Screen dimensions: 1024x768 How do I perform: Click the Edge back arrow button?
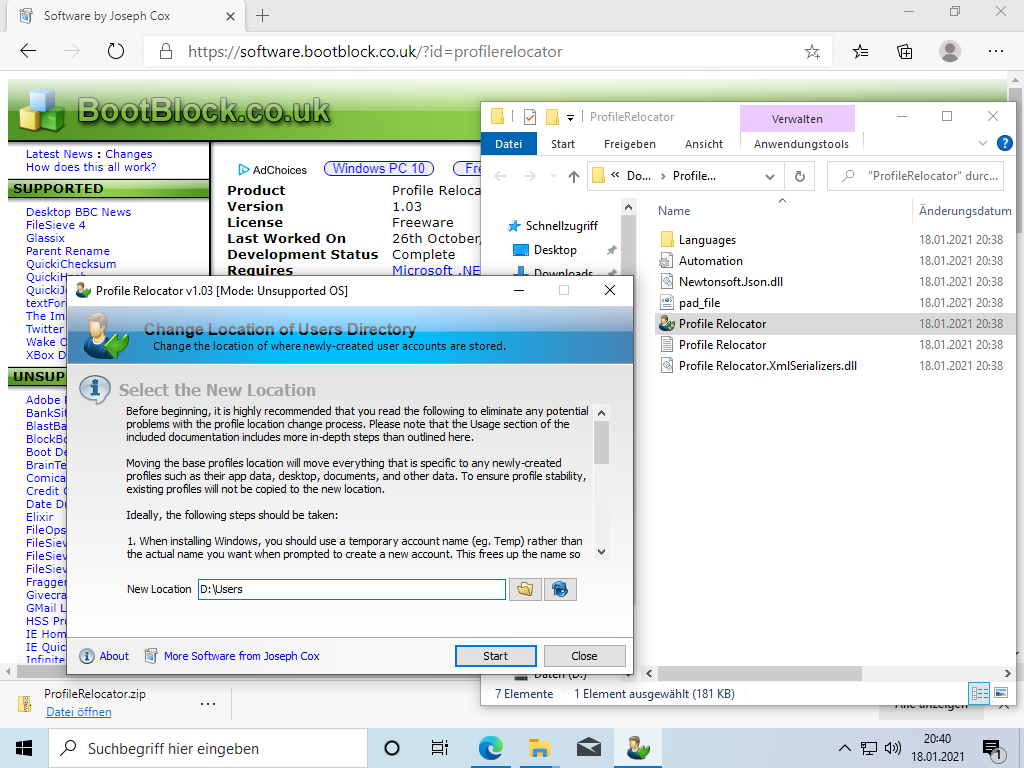pos(28,51)
